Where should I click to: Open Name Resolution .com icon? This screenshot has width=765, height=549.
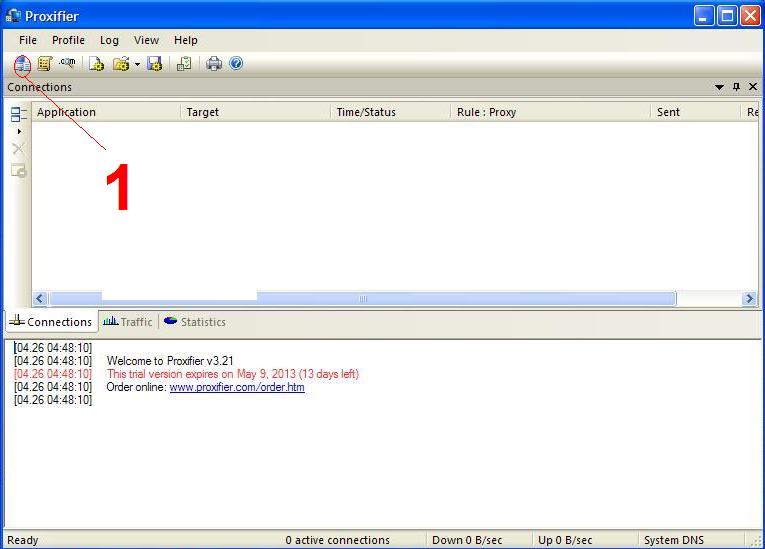click(67, 63)
